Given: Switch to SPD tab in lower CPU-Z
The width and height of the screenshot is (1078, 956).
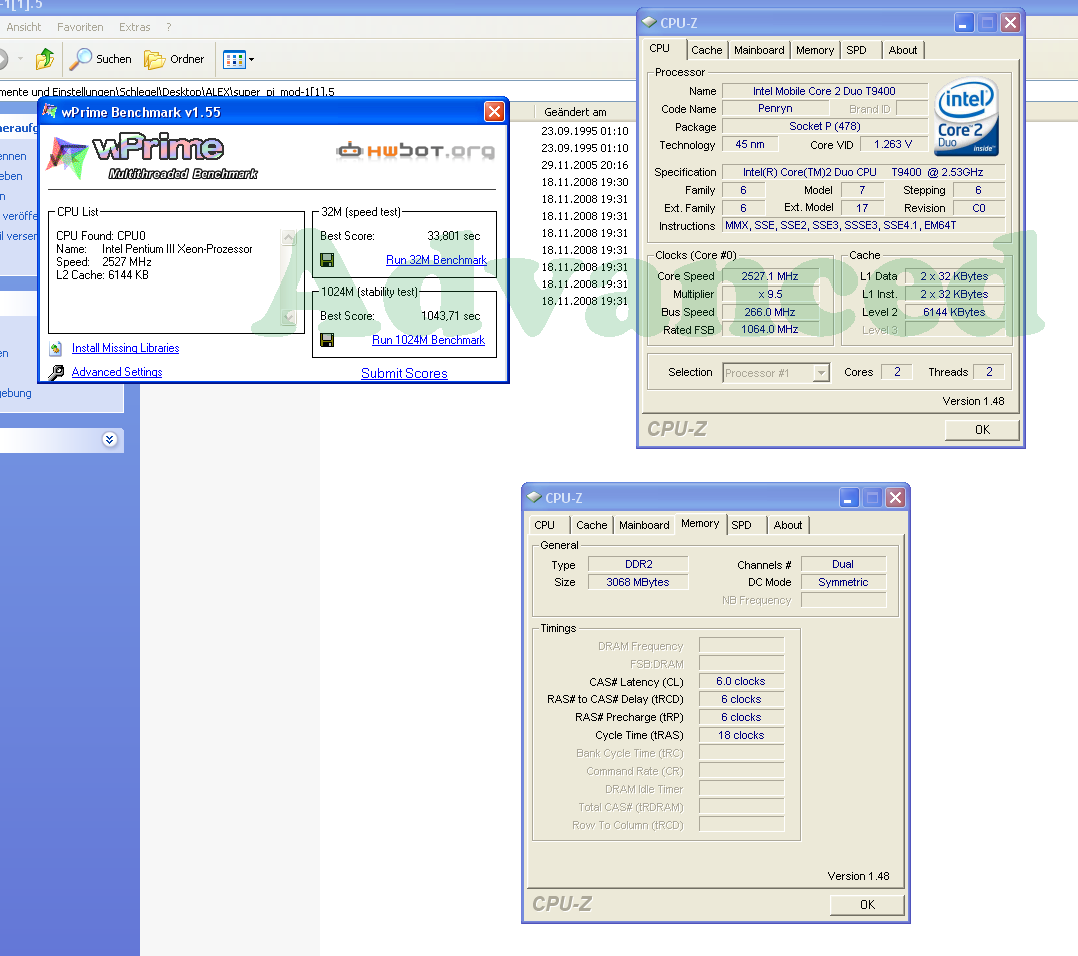Looking at the screenshot, I should (x=741, y=525).
